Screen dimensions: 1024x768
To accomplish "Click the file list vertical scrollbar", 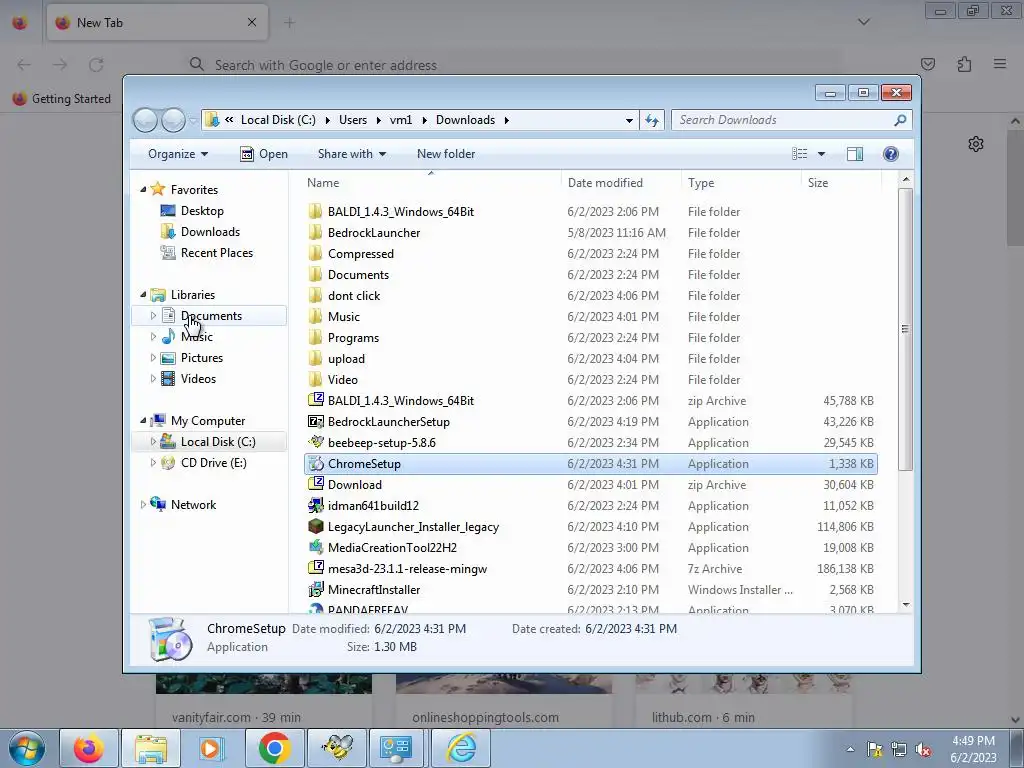I will click(x=905, y=328).
